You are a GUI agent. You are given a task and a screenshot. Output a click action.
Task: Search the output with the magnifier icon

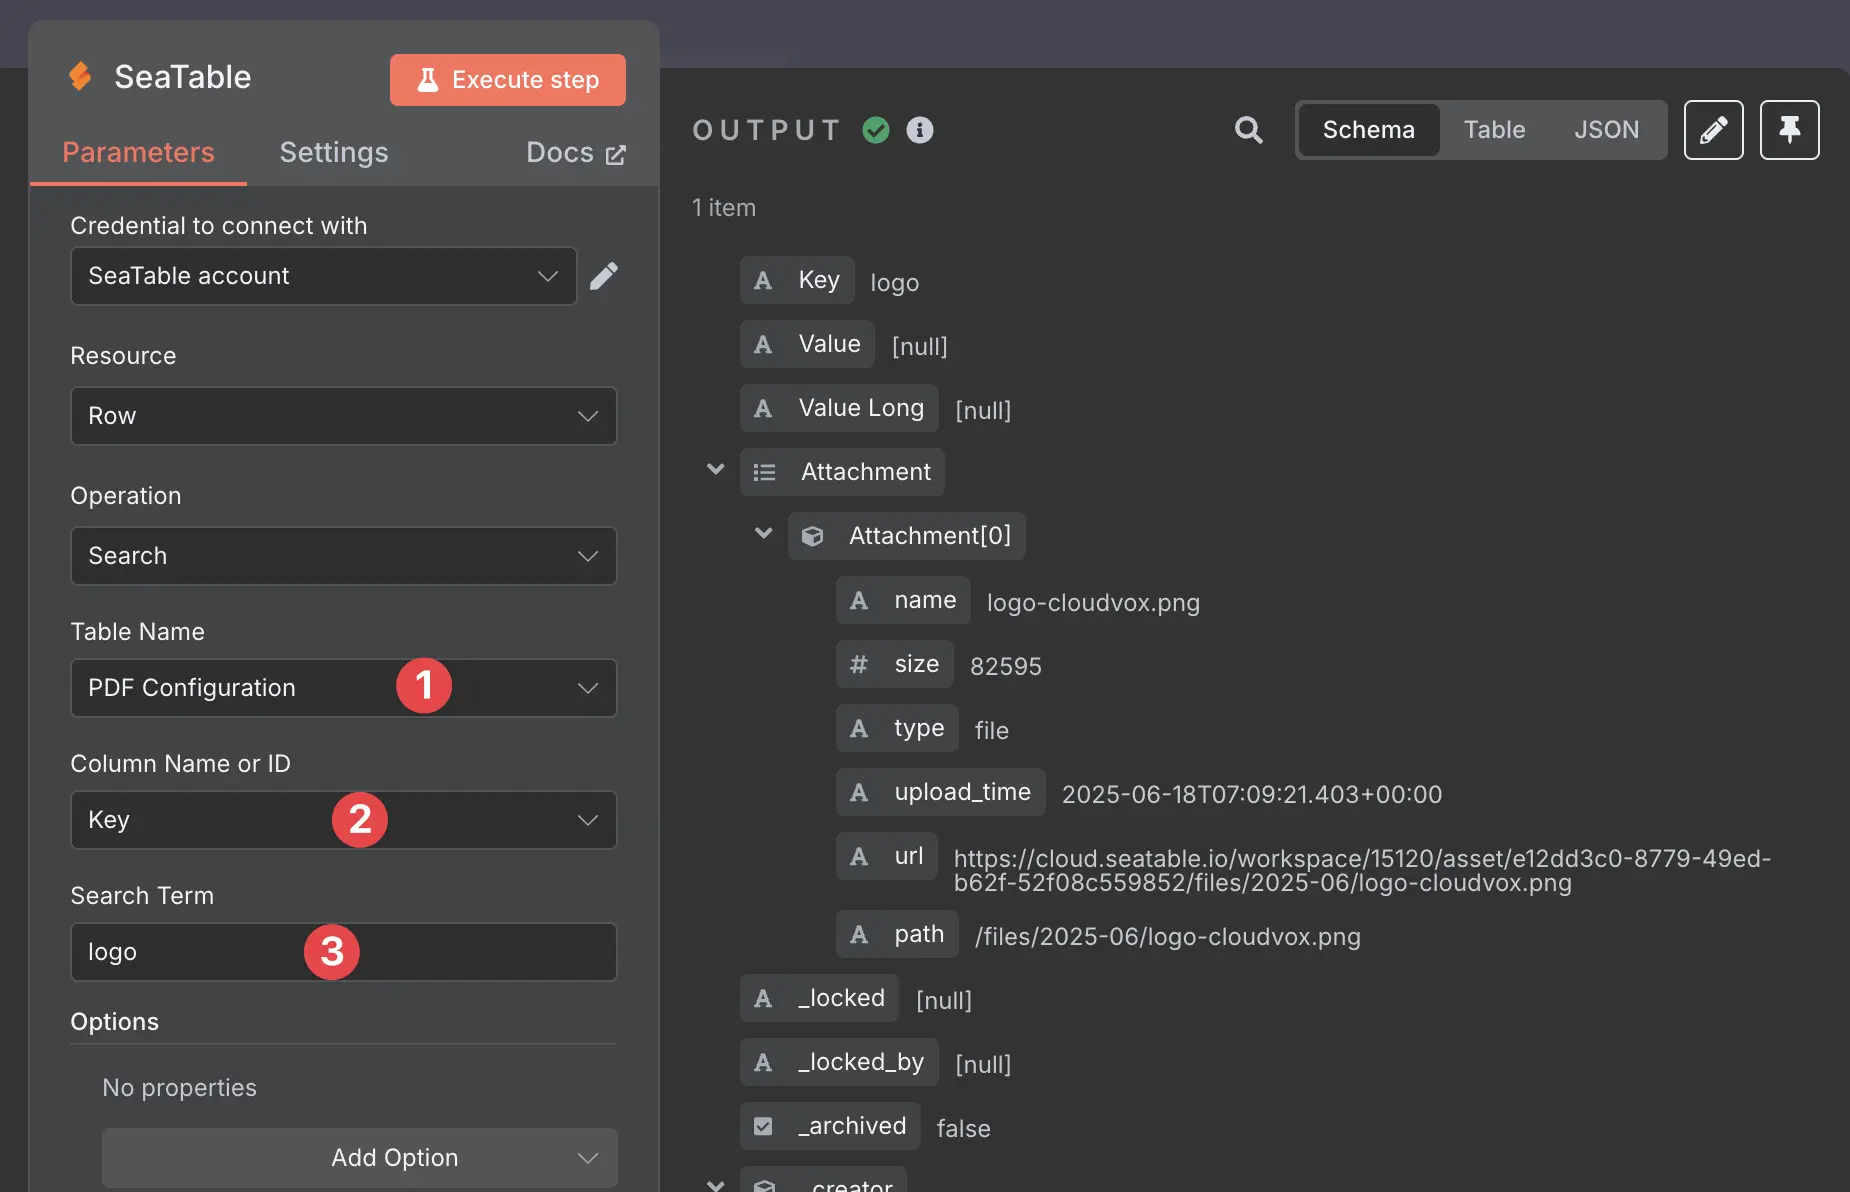(1248, 130)
